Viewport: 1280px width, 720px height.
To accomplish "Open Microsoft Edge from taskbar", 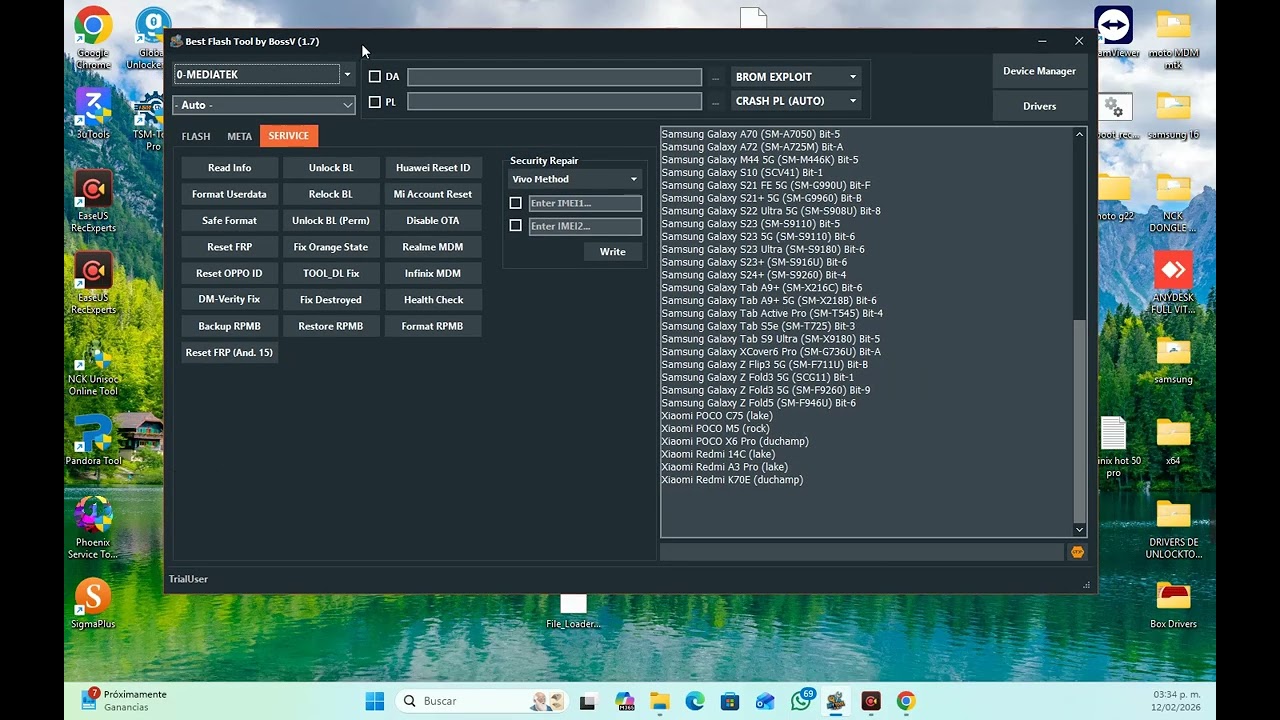I will 695,701.
